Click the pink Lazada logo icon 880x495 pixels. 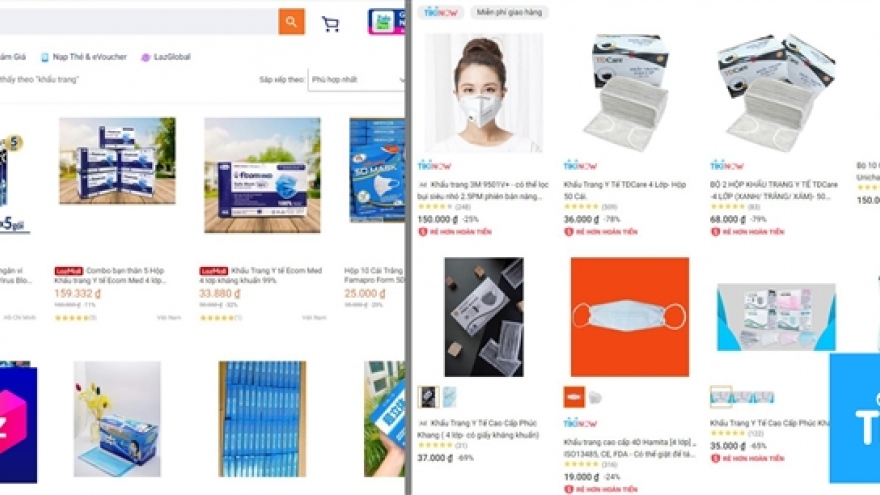coord(18,424)
